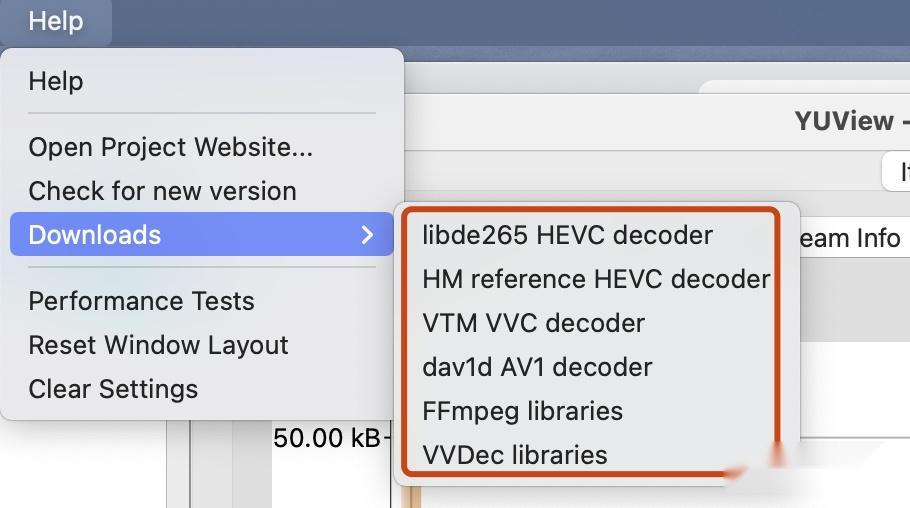Expand the Downloads submenu chevron arrow
Image resolution: width=910 pixels, height=508 pixels.
(368, 235)
